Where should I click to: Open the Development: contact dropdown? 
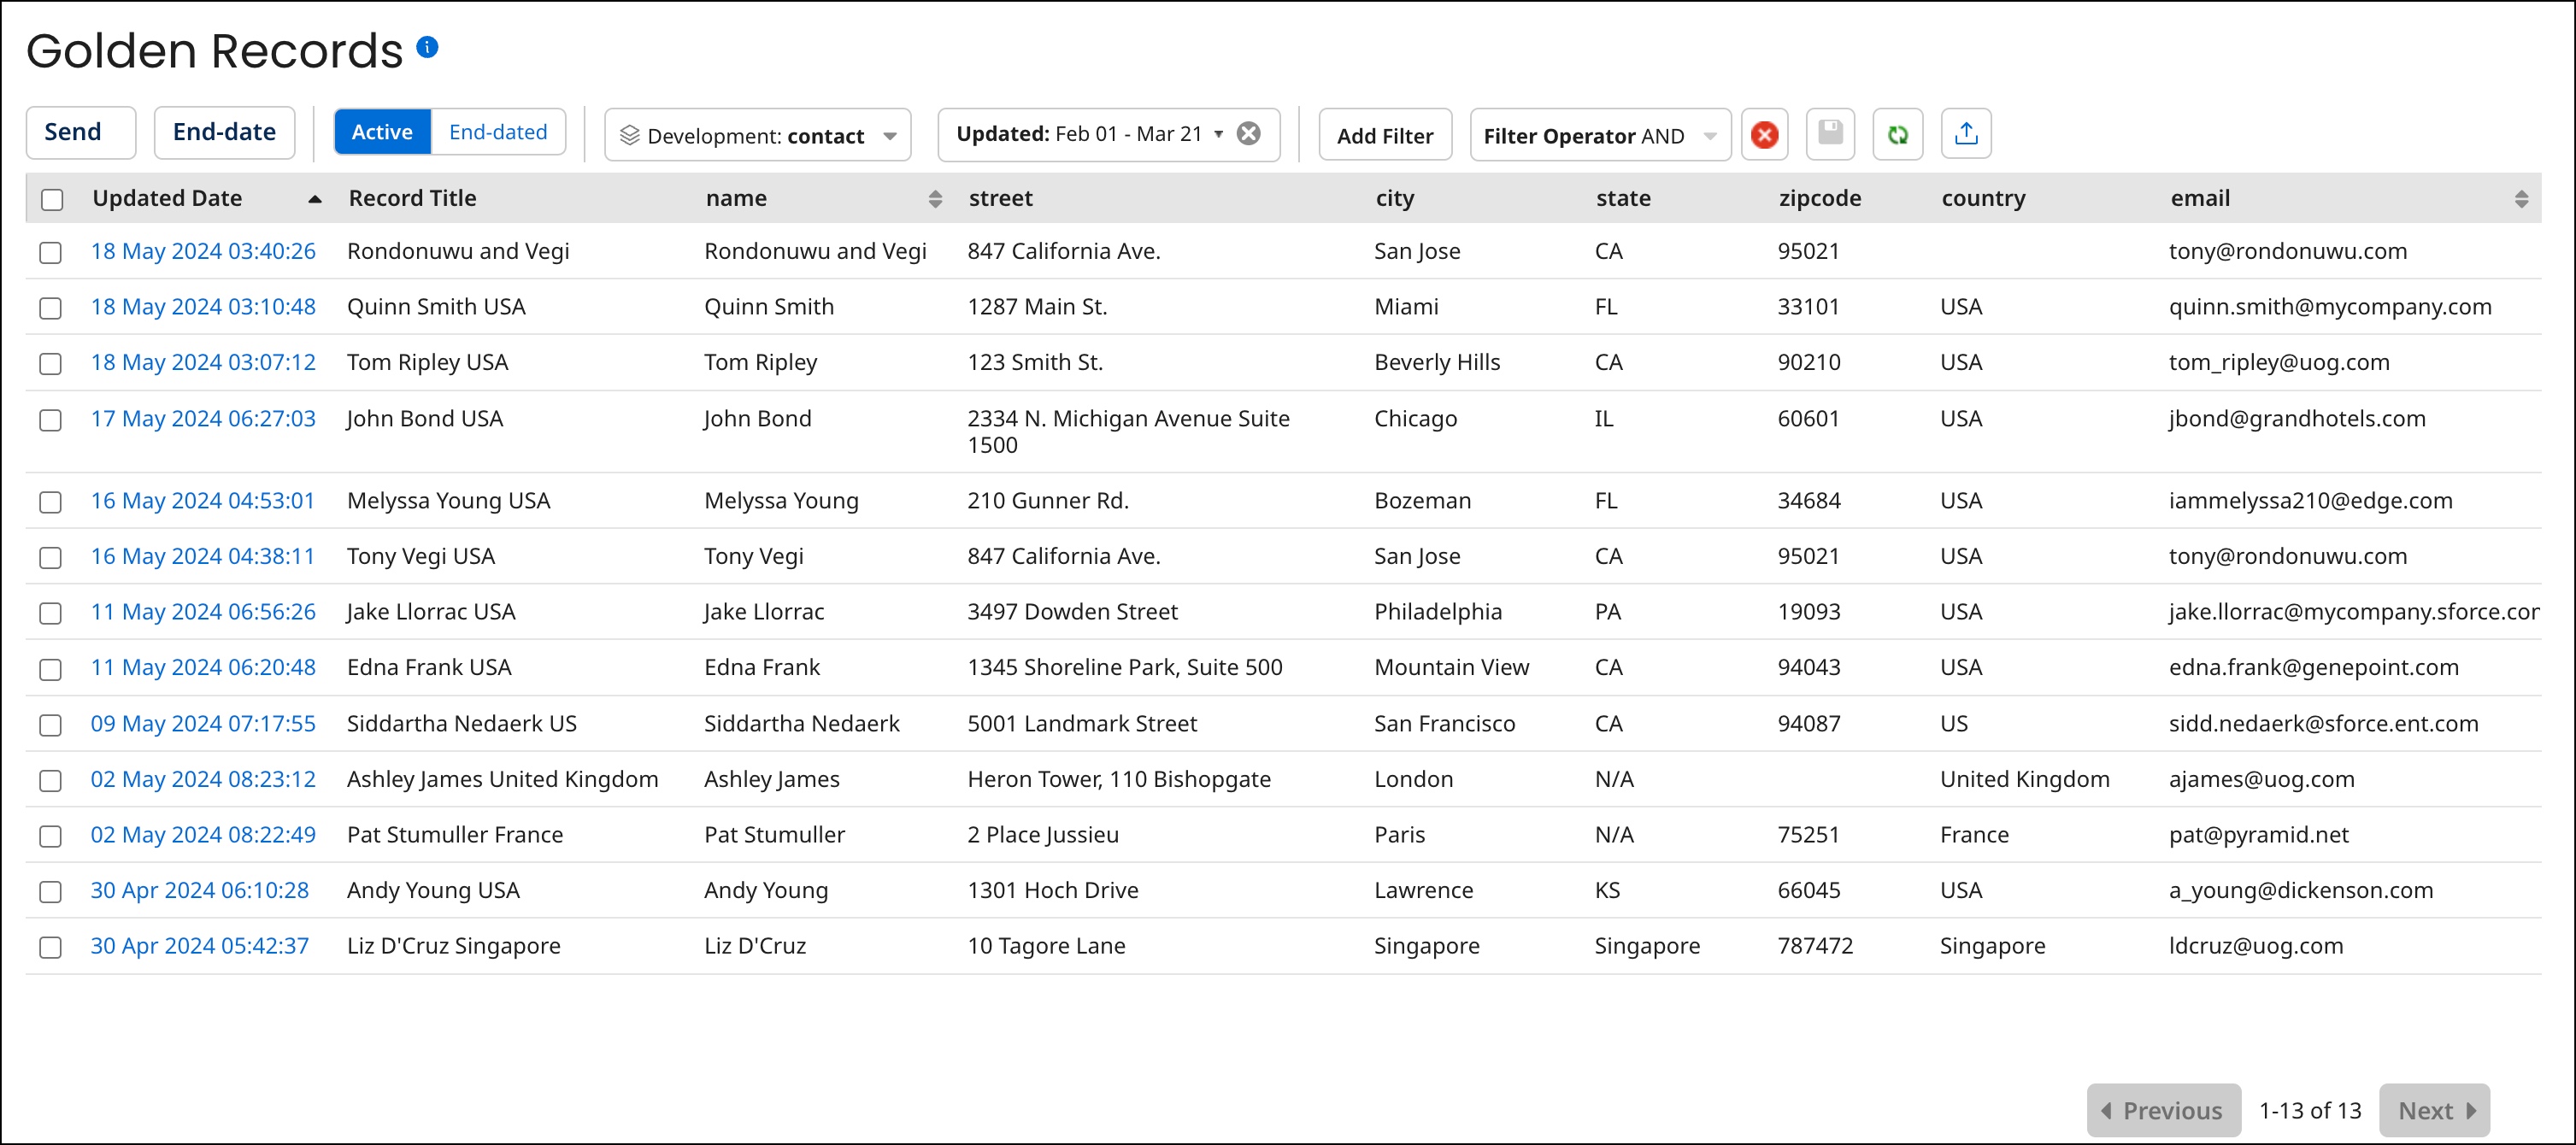point(889,136)
